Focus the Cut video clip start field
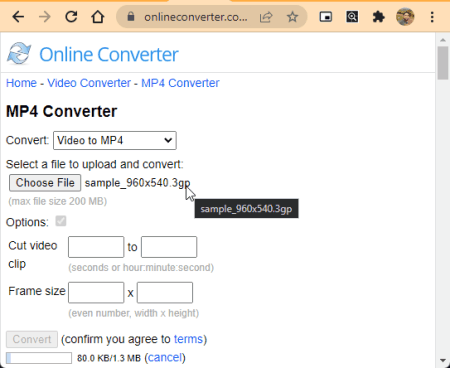 point(96,247)
